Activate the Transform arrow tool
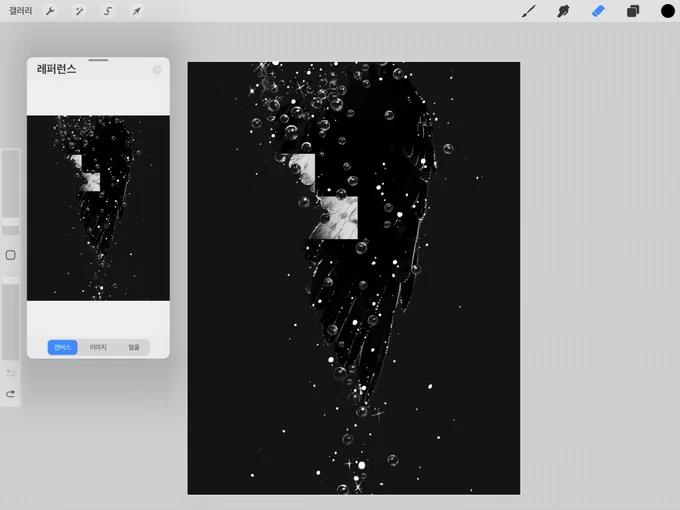This screenshot has height=510, width=680. (x=137, y=11)
